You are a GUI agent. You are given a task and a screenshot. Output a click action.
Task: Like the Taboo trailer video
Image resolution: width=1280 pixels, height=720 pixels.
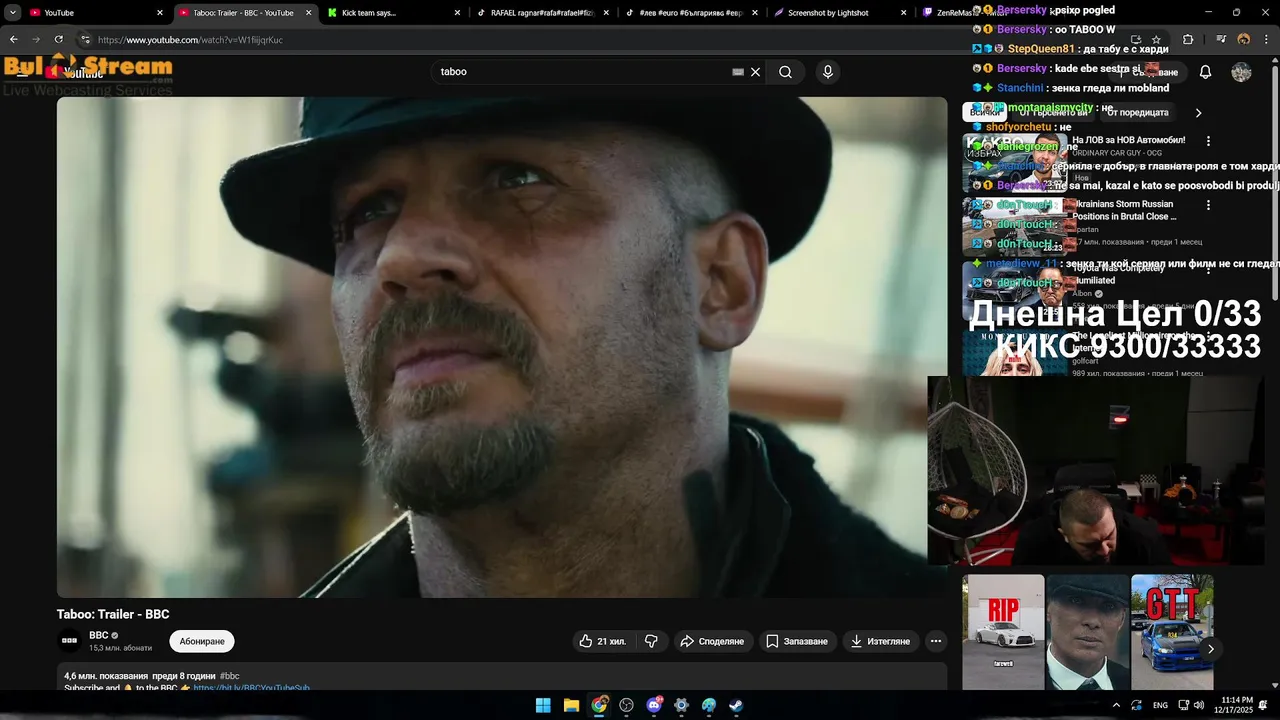click(x=603, y=641)
